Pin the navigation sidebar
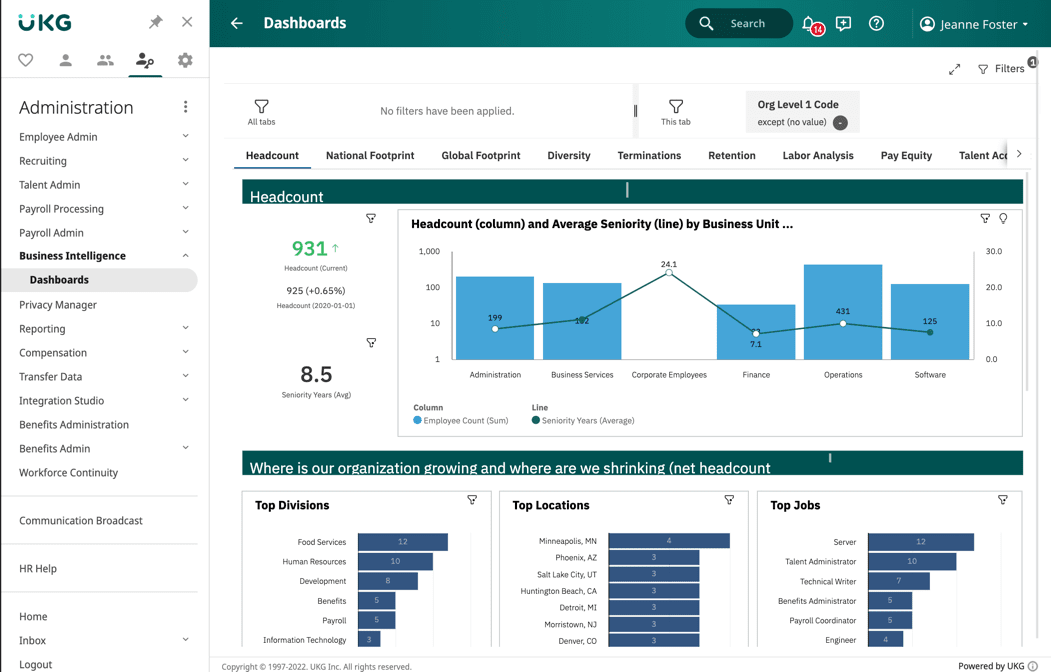Image resolution: width=1051 pixels, height=672 pixels. (156, 22)
